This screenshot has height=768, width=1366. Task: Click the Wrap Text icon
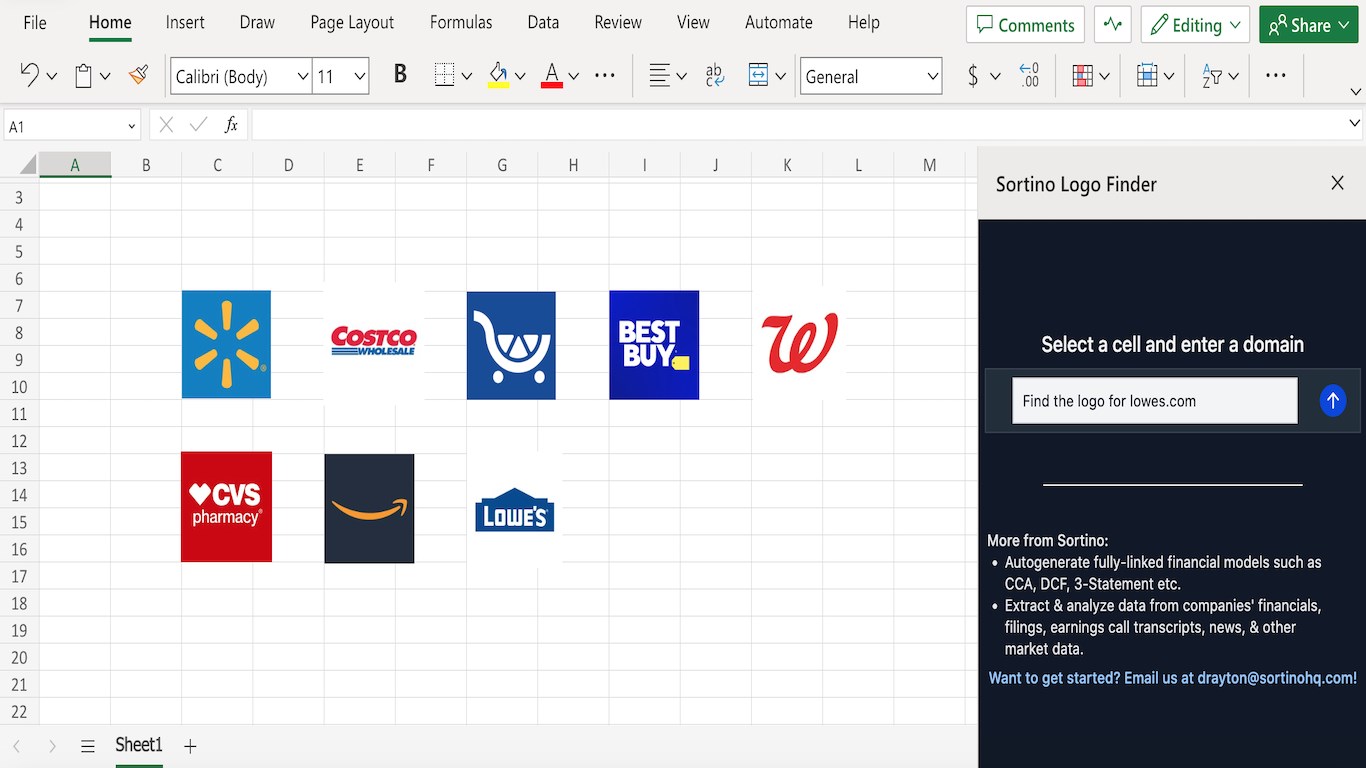(x=715, y=76)
